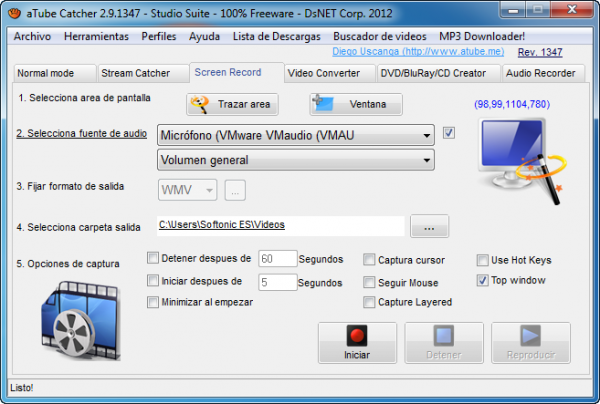Click the 1. Selecciona area de pantalla label

click(x=84, y=98)
